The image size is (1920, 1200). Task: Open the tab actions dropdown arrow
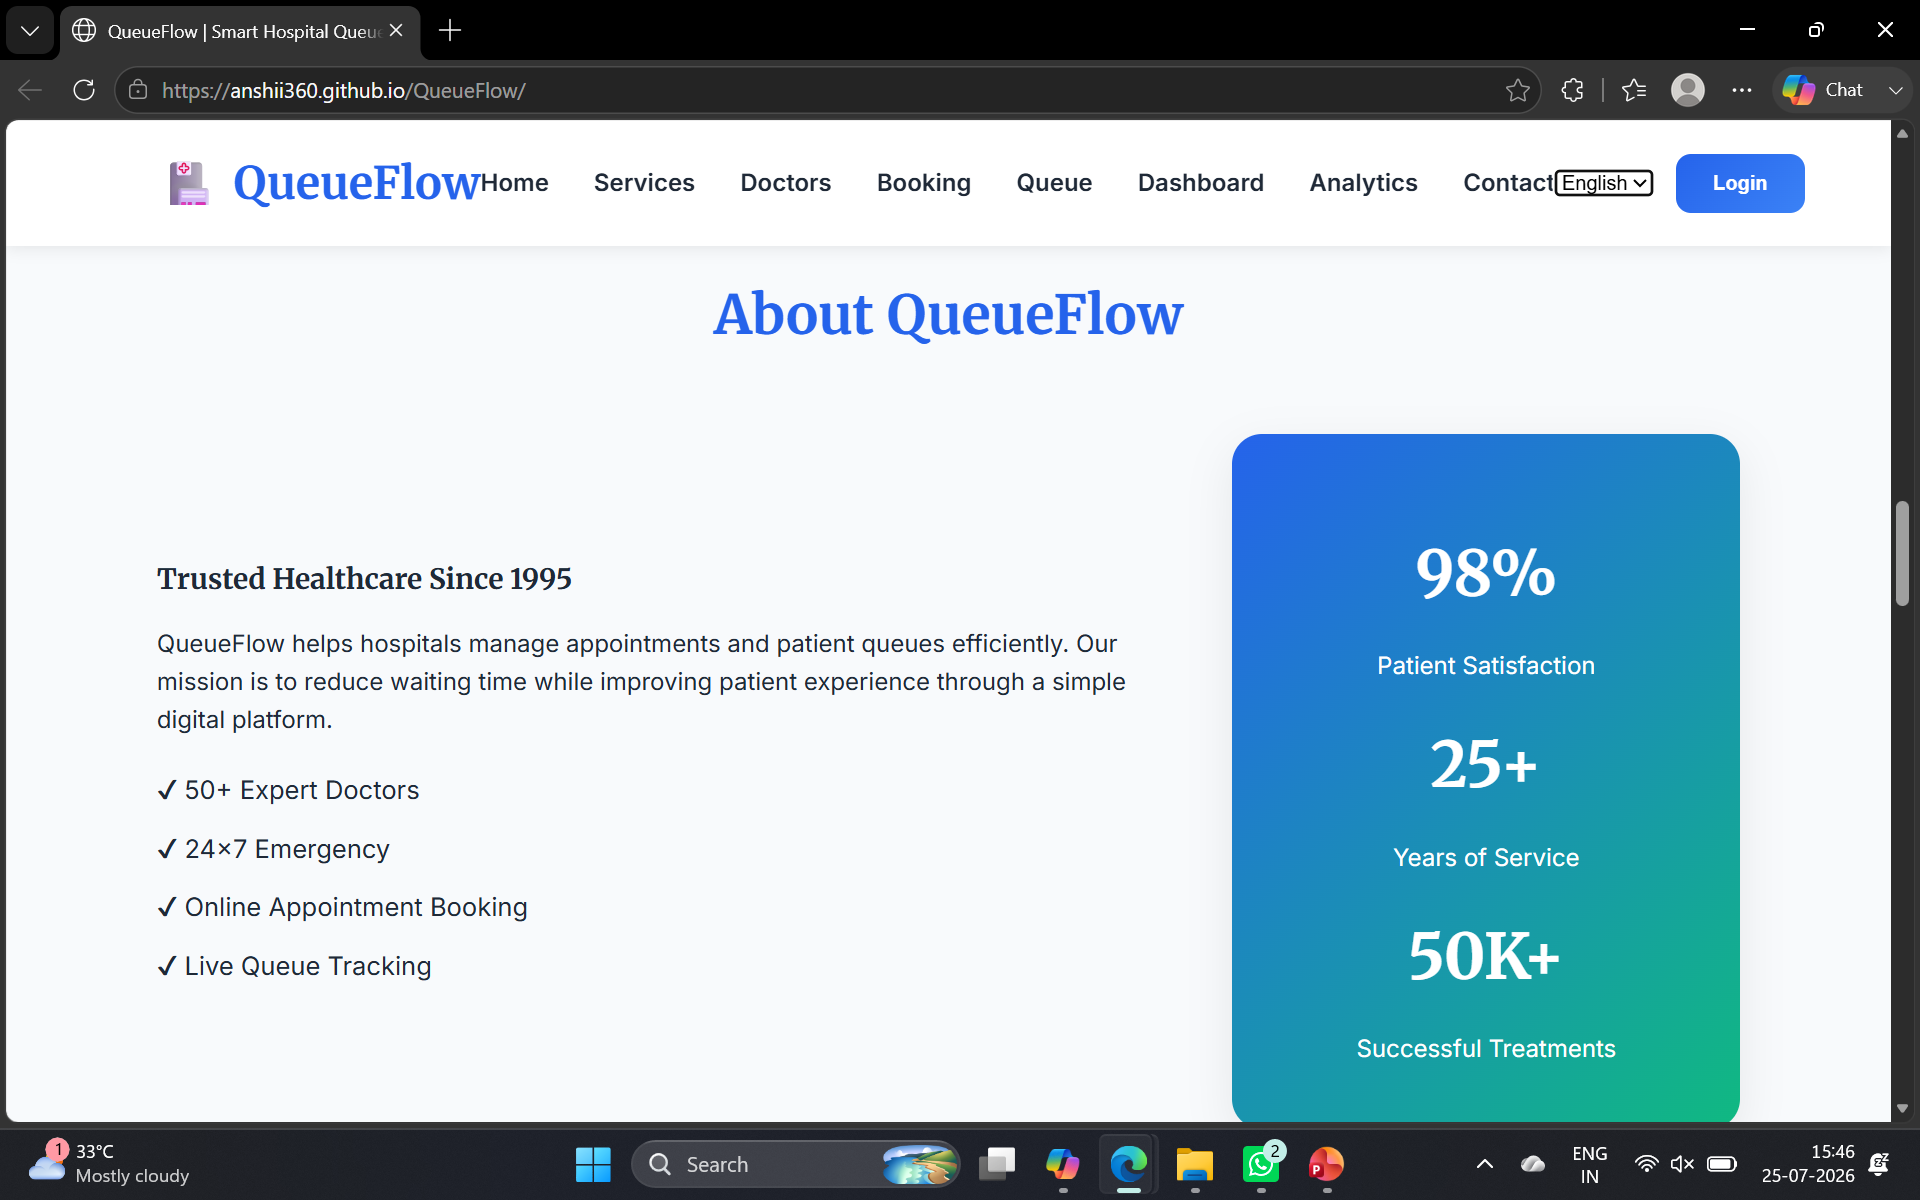pos(30,31)
